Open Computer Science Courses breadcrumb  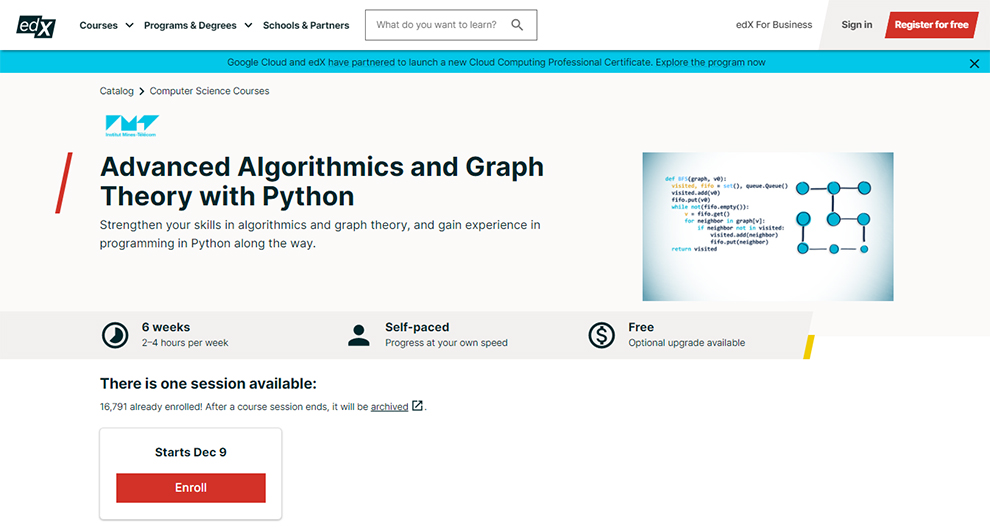209,91
